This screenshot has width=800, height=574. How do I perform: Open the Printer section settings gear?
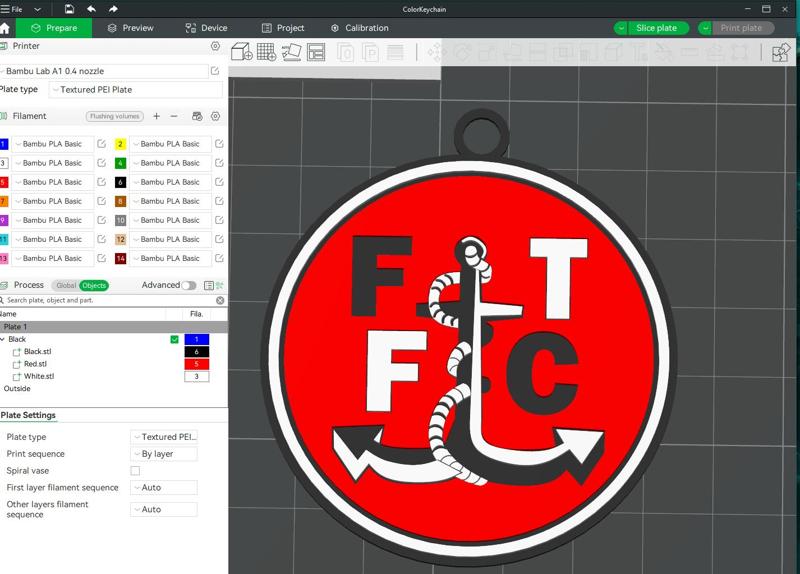tap(215, 46)
